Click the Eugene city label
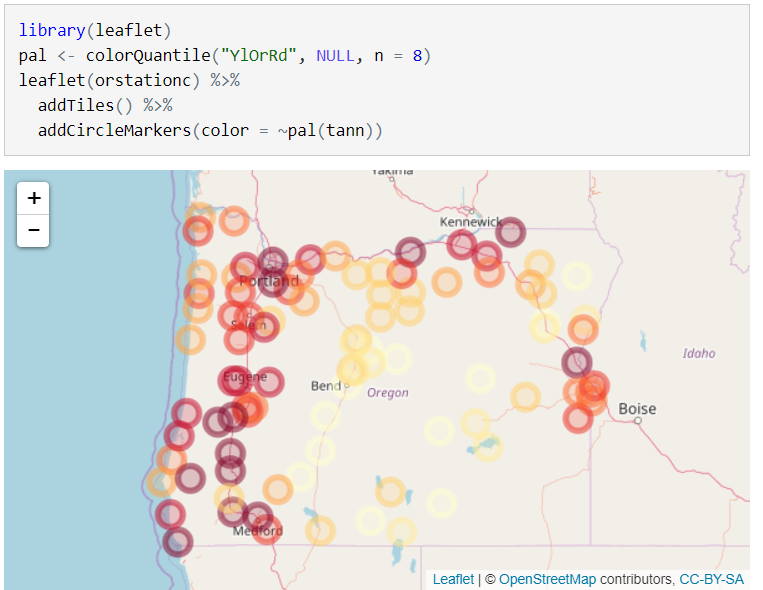Image resolution: width=763 pixels, height=590 pixels. coord(245,377)
